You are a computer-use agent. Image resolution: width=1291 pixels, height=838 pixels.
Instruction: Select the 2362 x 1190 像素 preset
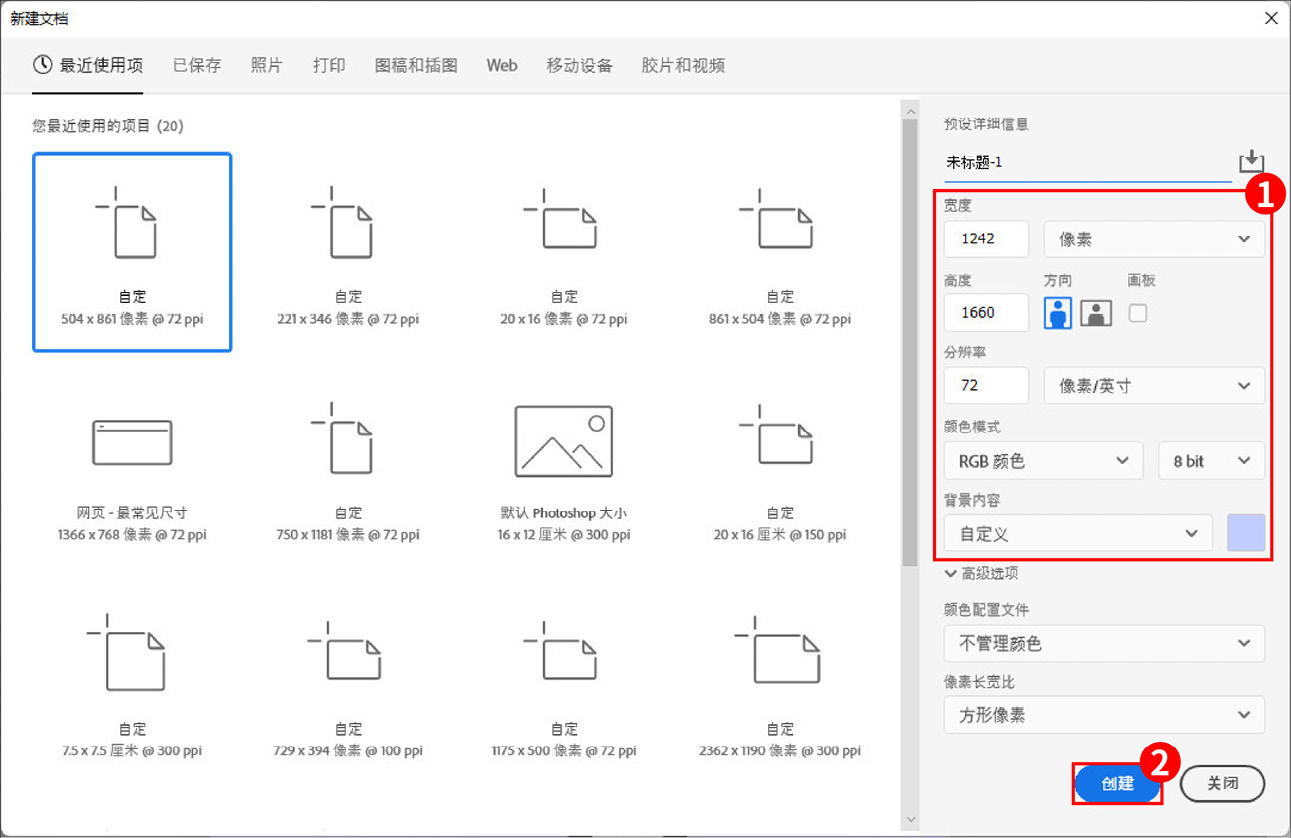[780, 684]
